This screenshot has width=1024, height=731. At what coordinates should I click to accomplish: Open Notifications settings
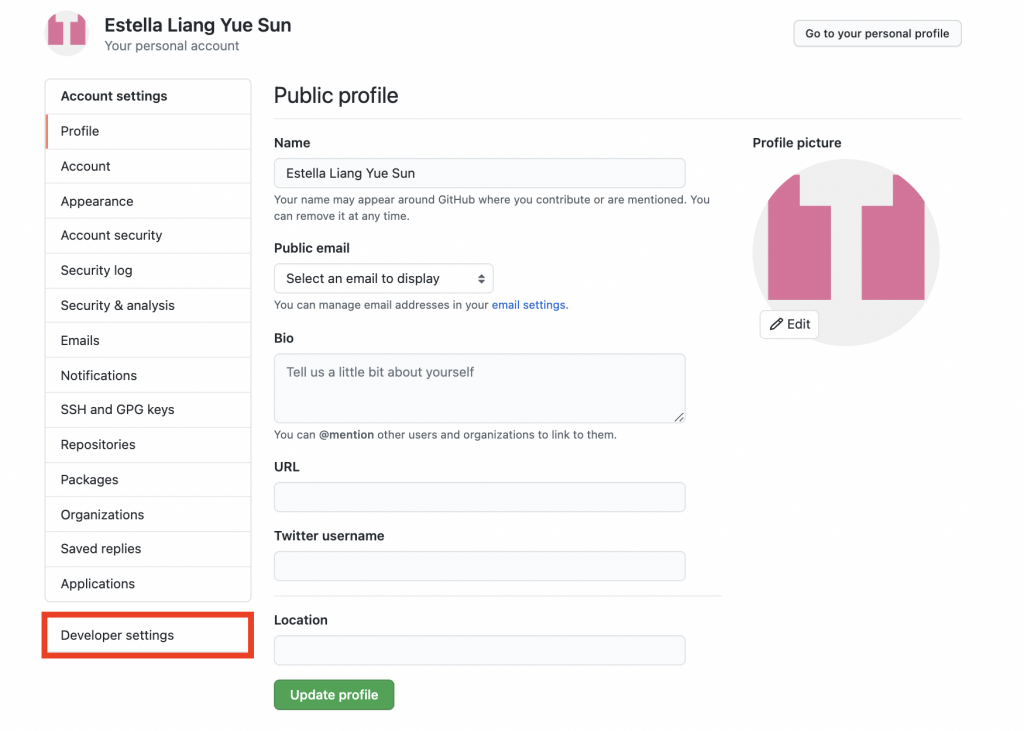[148, 376]
